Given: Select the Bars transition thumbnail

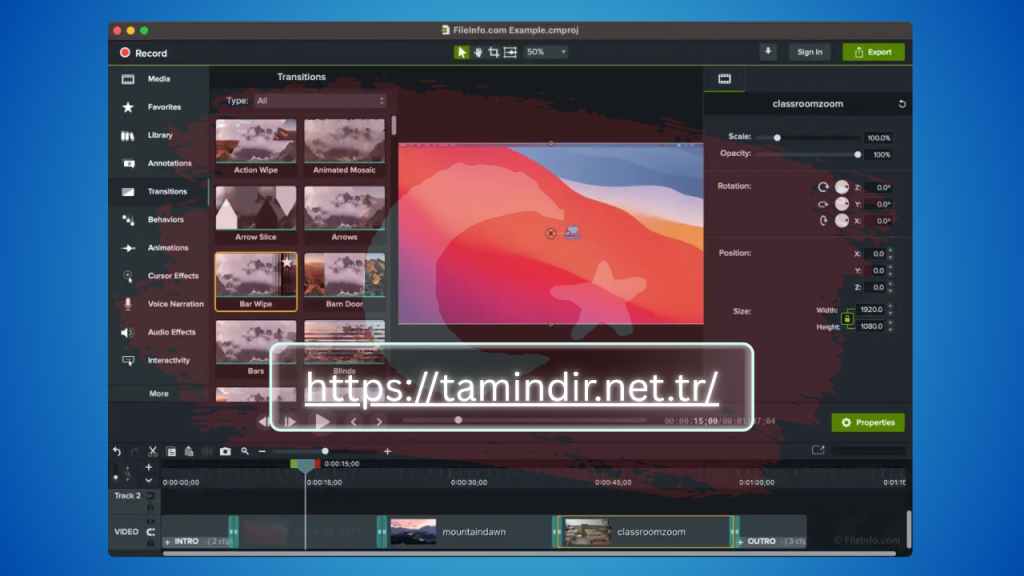Looking at the screenshot, I should pos(255,342).
